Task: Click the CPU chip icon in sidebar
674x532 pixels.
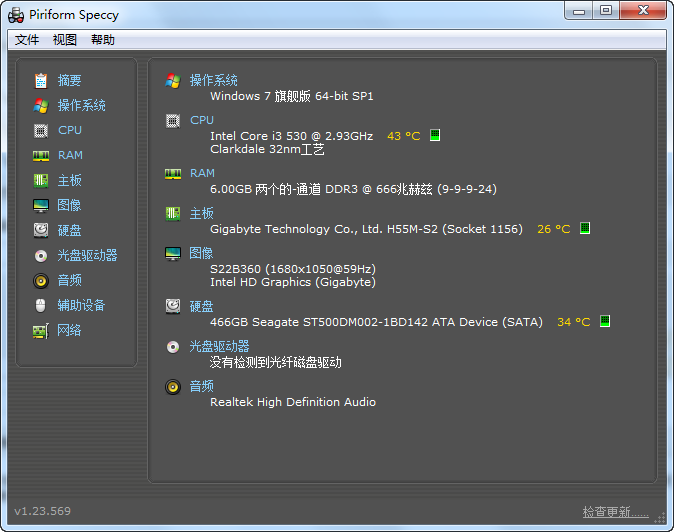Action: (41, 130)
